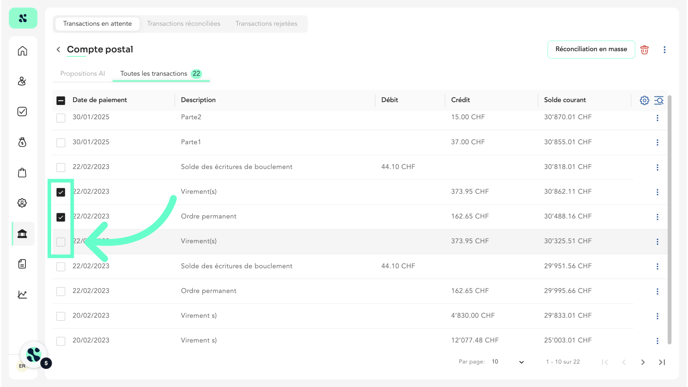Check the 29'951.56 CHF row checkbox
The width and height of the screenshot is (688, 387).
pyautogui.click(x=61, y=266)
